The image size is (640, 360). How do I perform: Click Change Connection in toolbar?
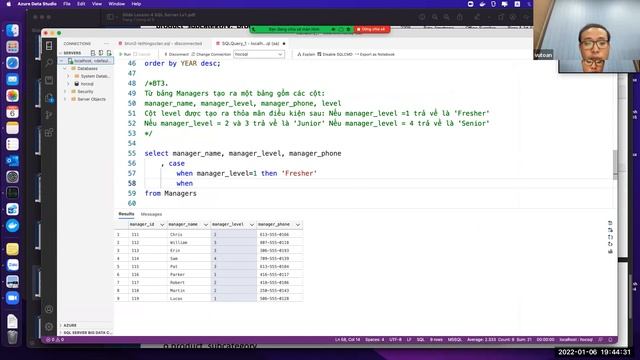(x=211, y=54)
